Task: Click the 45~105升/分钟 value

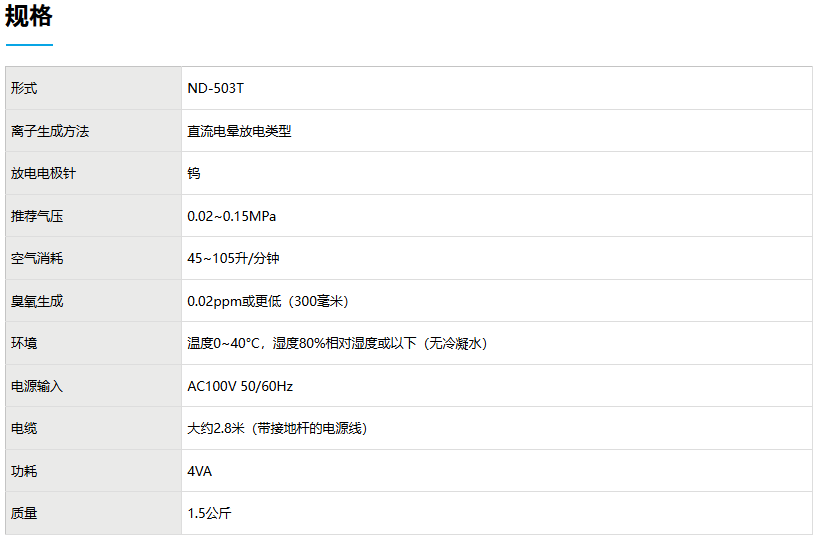Action: coord(233,258)
